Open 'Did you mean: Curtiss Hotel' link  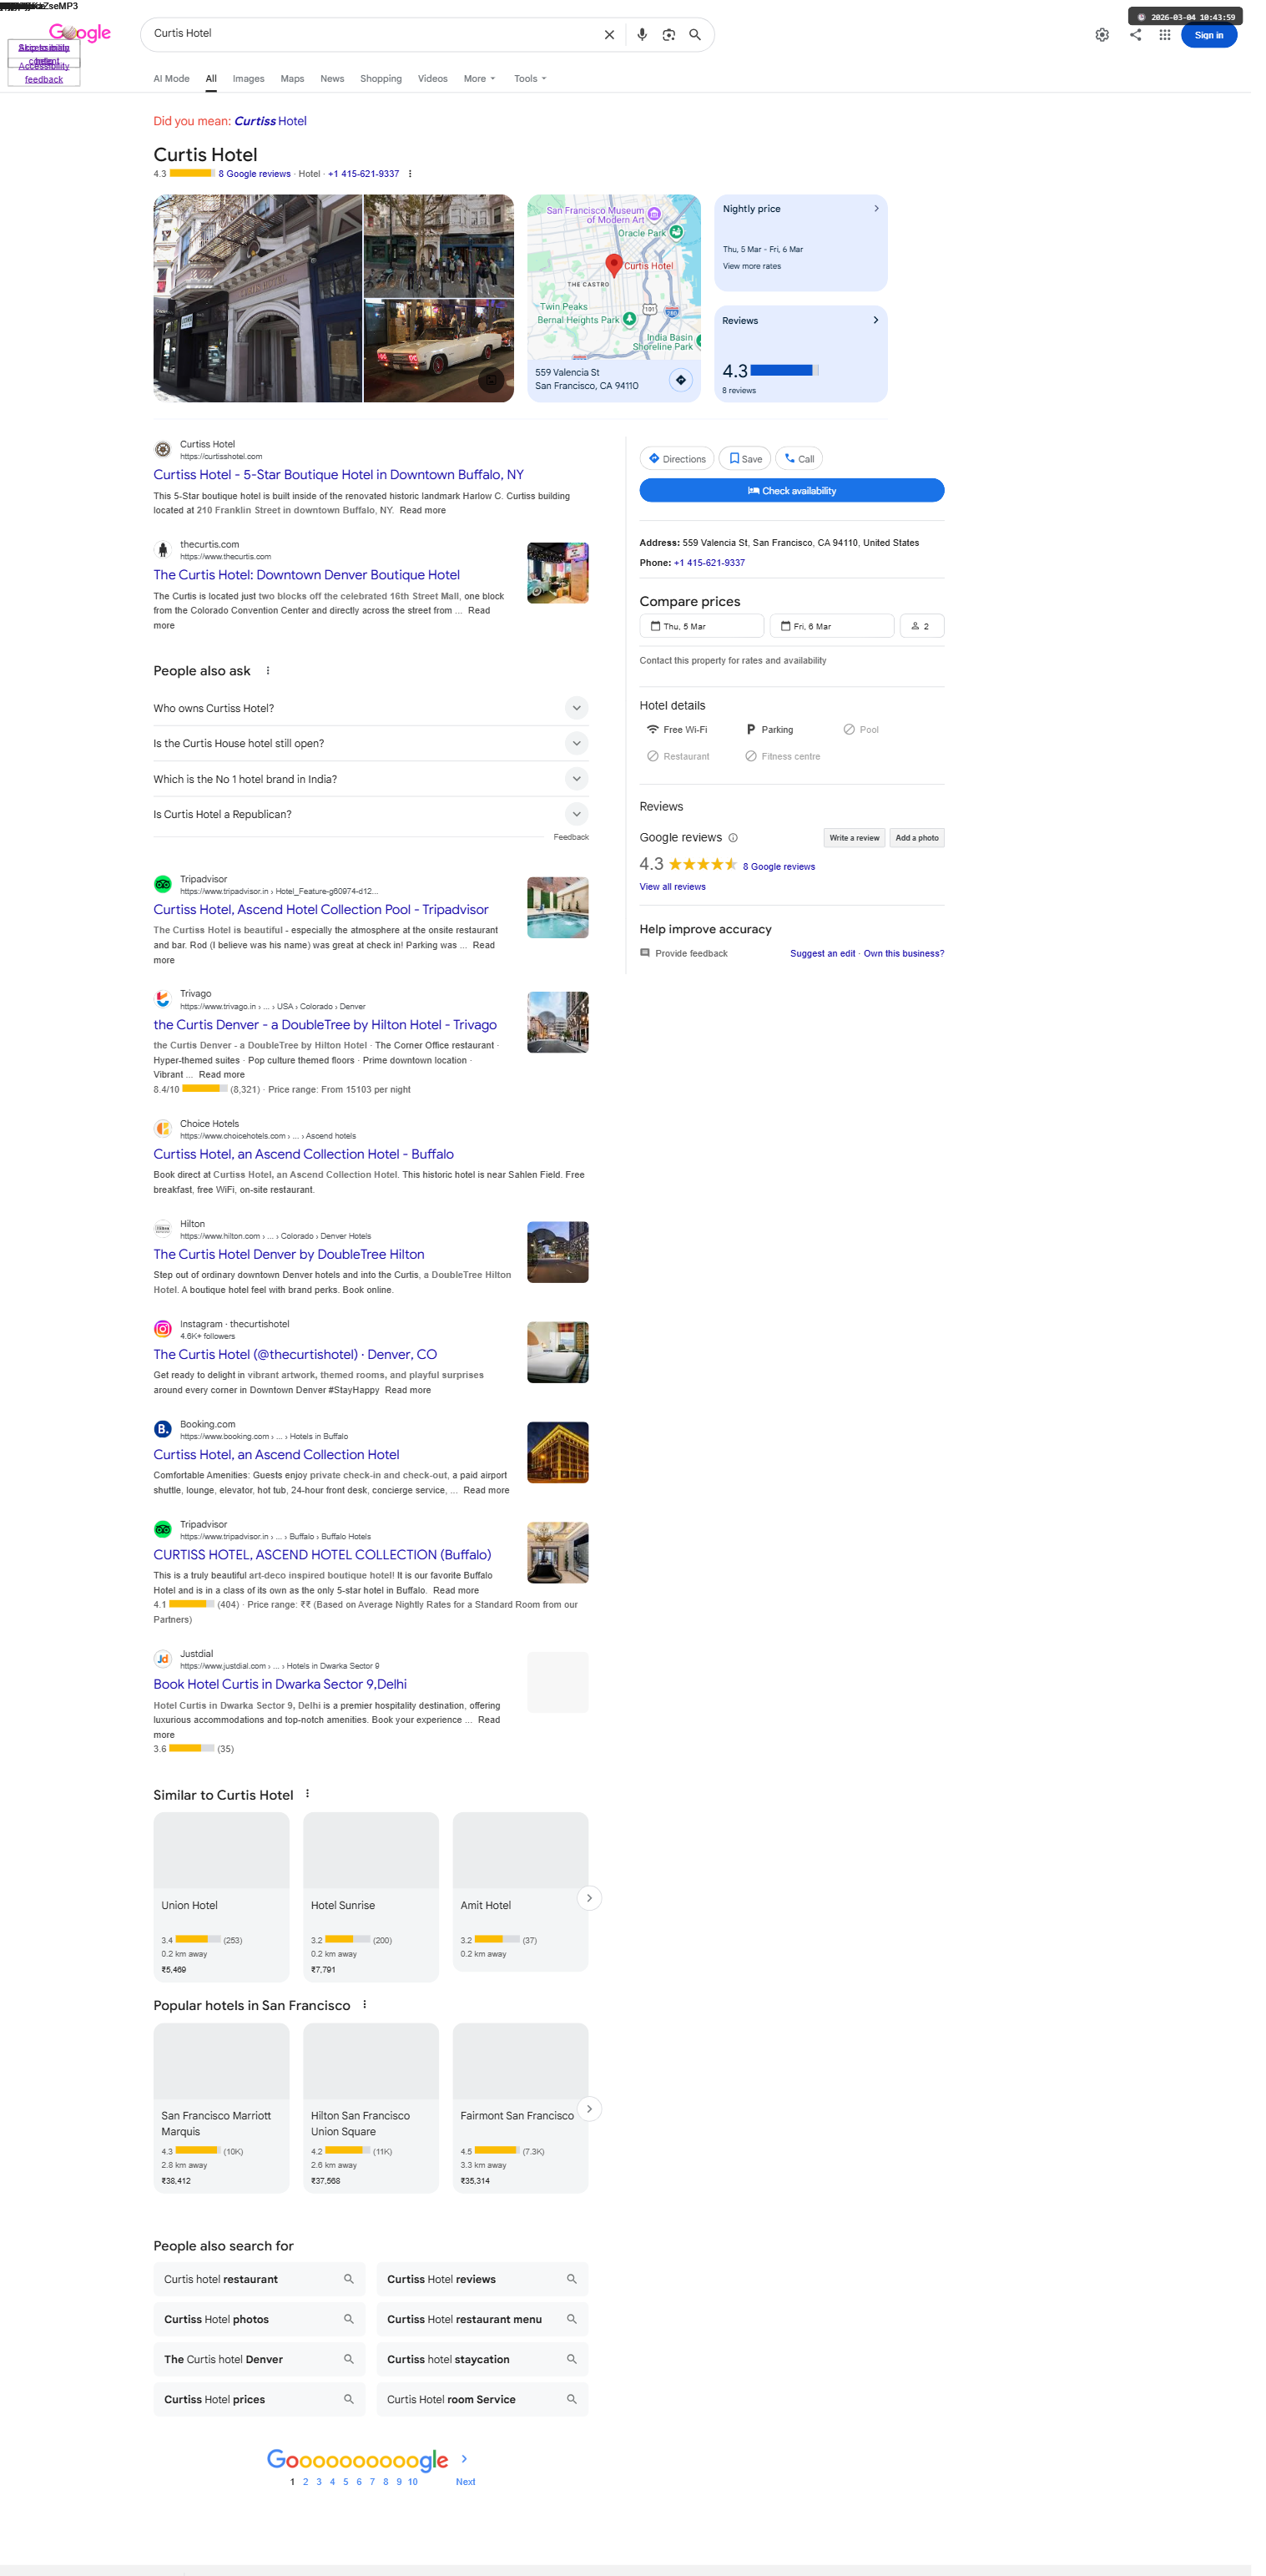pyautogui.click(x=270, y=121)
